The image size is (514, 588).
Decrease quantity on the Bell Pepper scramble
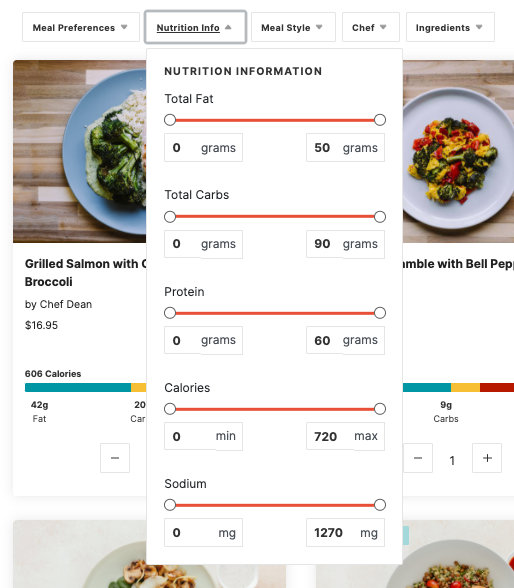coord(418,458)
